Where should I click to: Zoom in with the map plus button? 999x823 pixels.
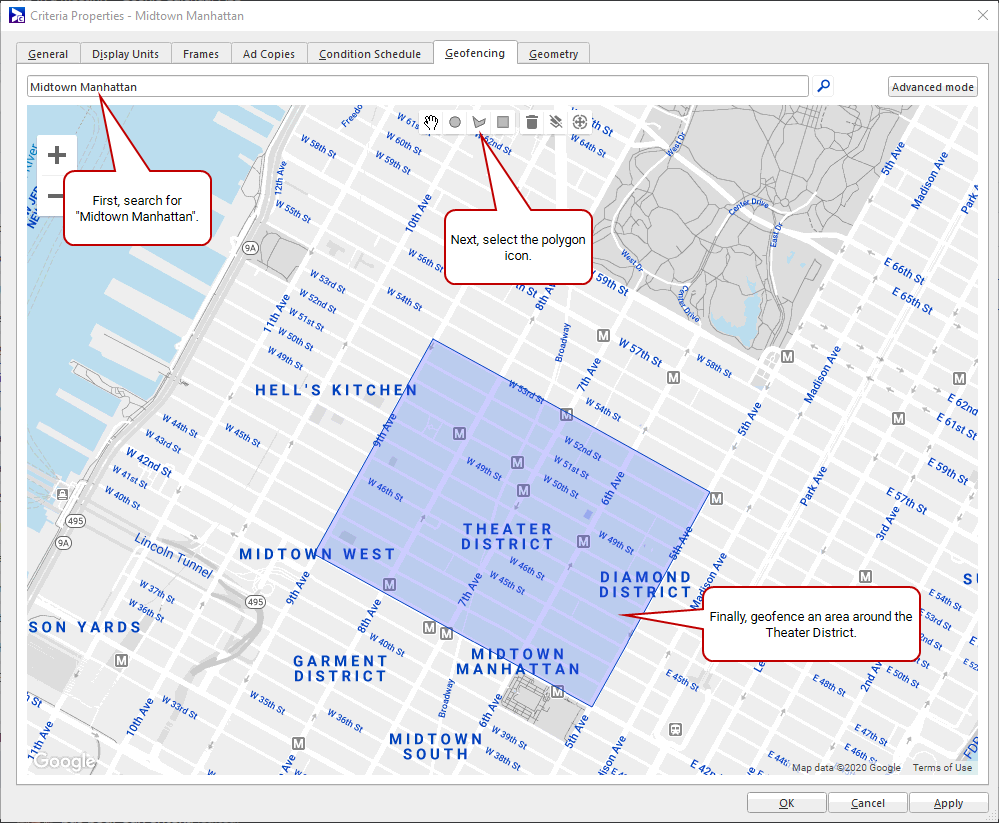57,155
